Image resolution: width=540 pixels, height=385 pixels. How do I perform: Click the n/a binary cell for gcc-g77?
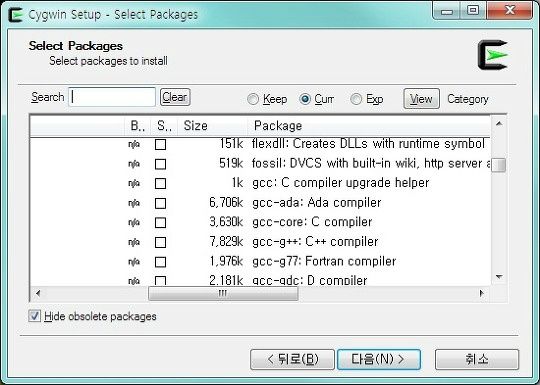134,262
